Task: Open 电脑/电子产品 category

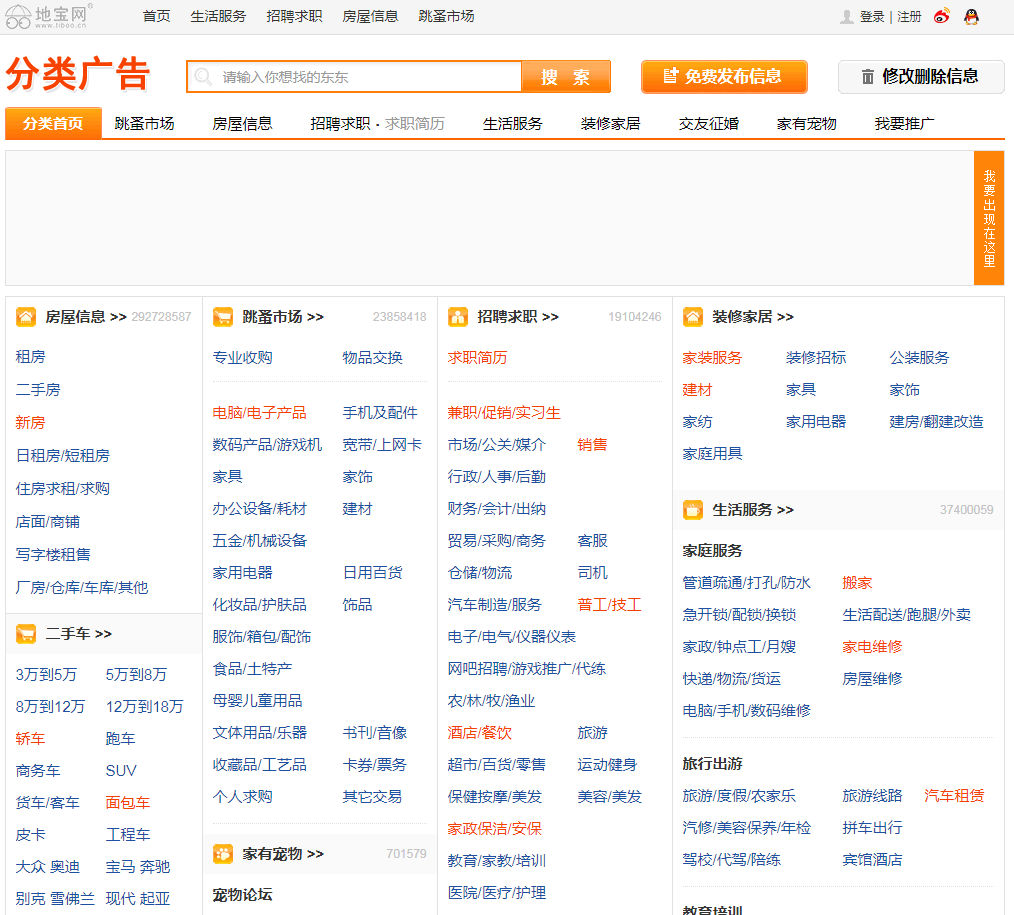Action: (x=259, y=413)
